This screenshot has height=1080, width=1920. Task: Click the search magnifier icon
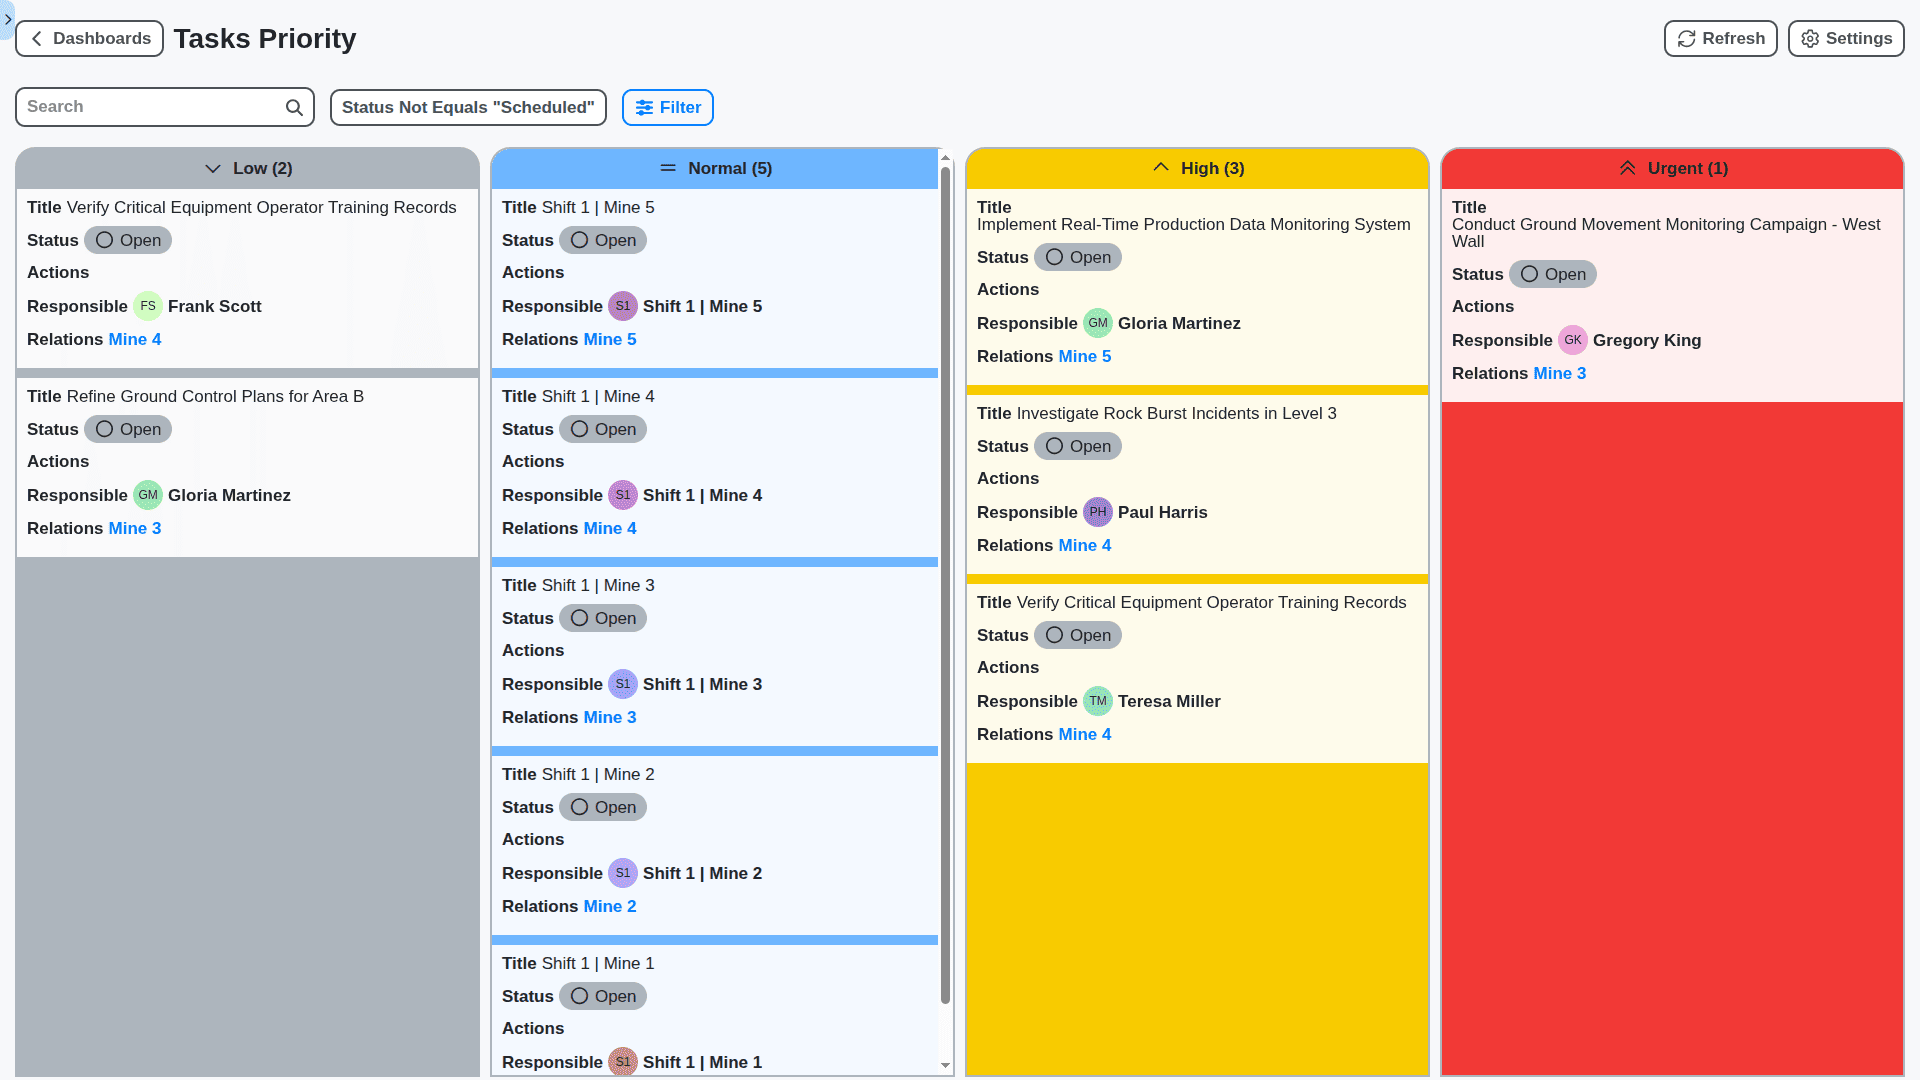tap(294, 106)
